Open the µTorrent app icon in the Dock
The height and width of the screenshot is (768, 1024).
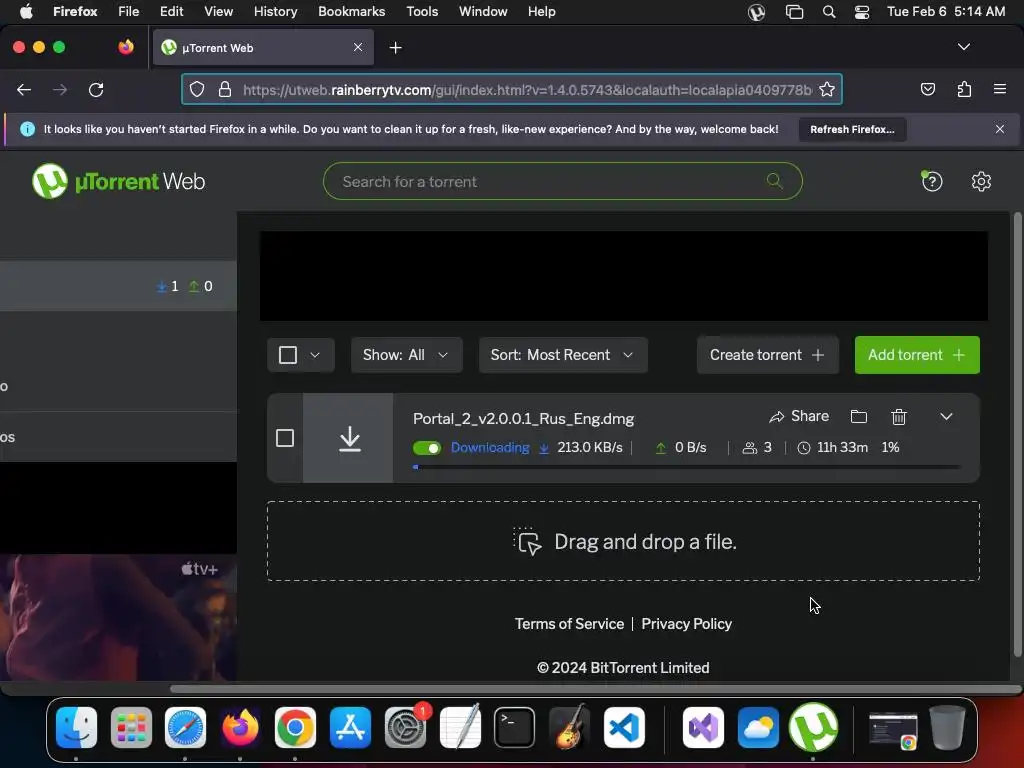(x=813, y=727)
